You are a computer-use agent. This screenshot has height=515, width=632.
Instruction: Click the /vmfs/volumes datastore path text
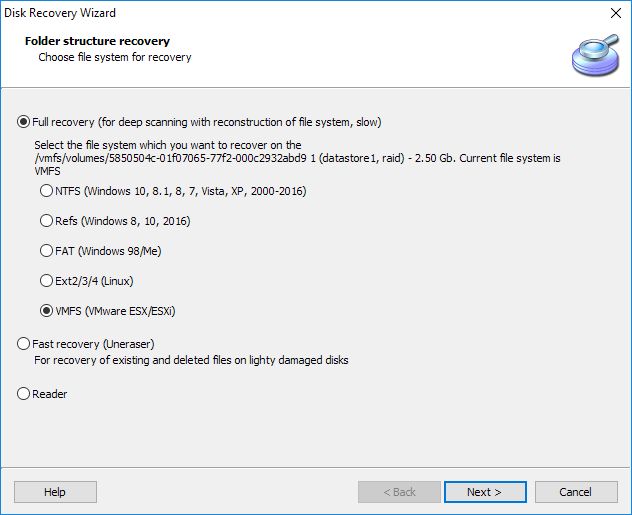point(297,158)
